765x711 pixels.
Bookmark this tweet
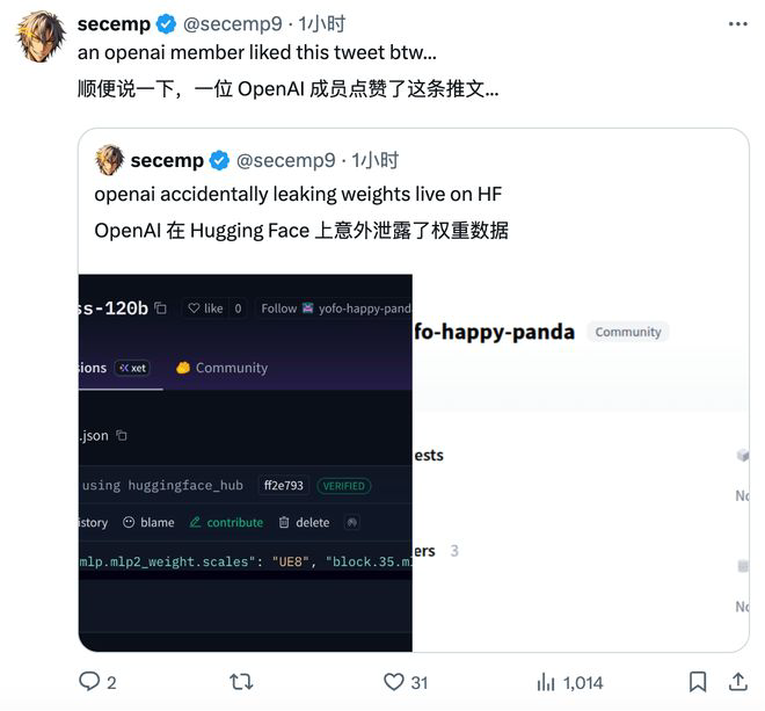[698, 682]
